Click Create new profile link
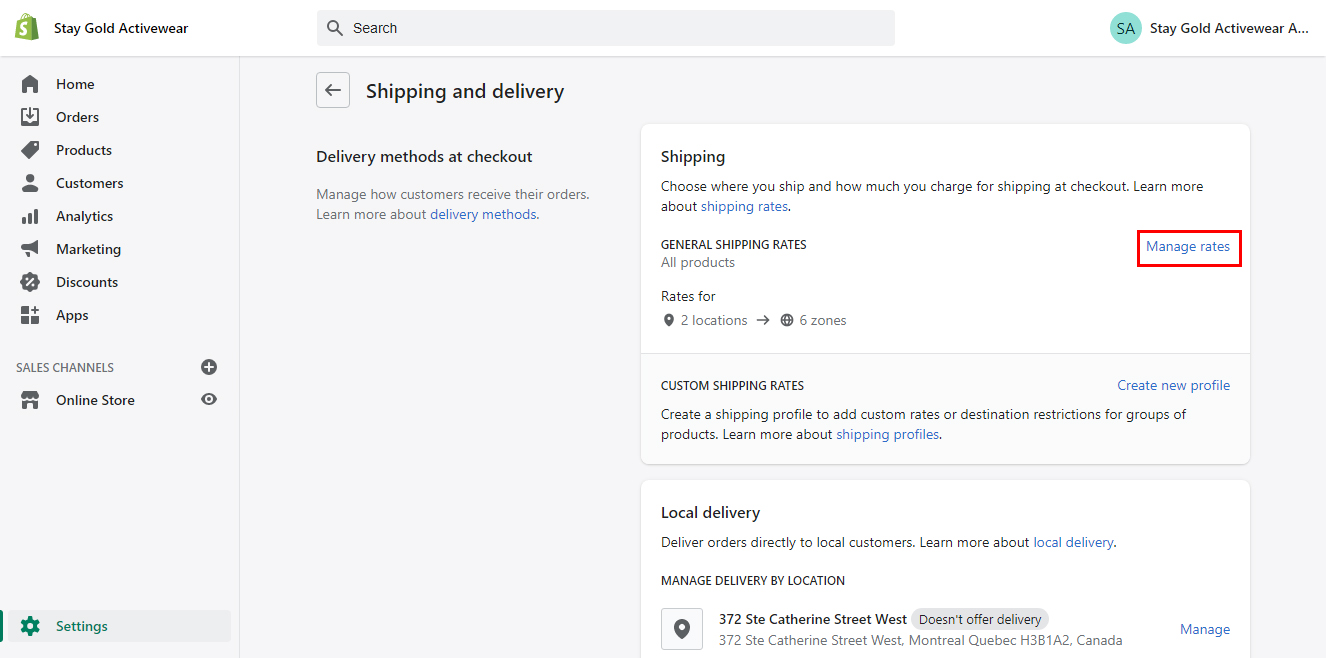Screen dimensions: 1326x658 1174,385
